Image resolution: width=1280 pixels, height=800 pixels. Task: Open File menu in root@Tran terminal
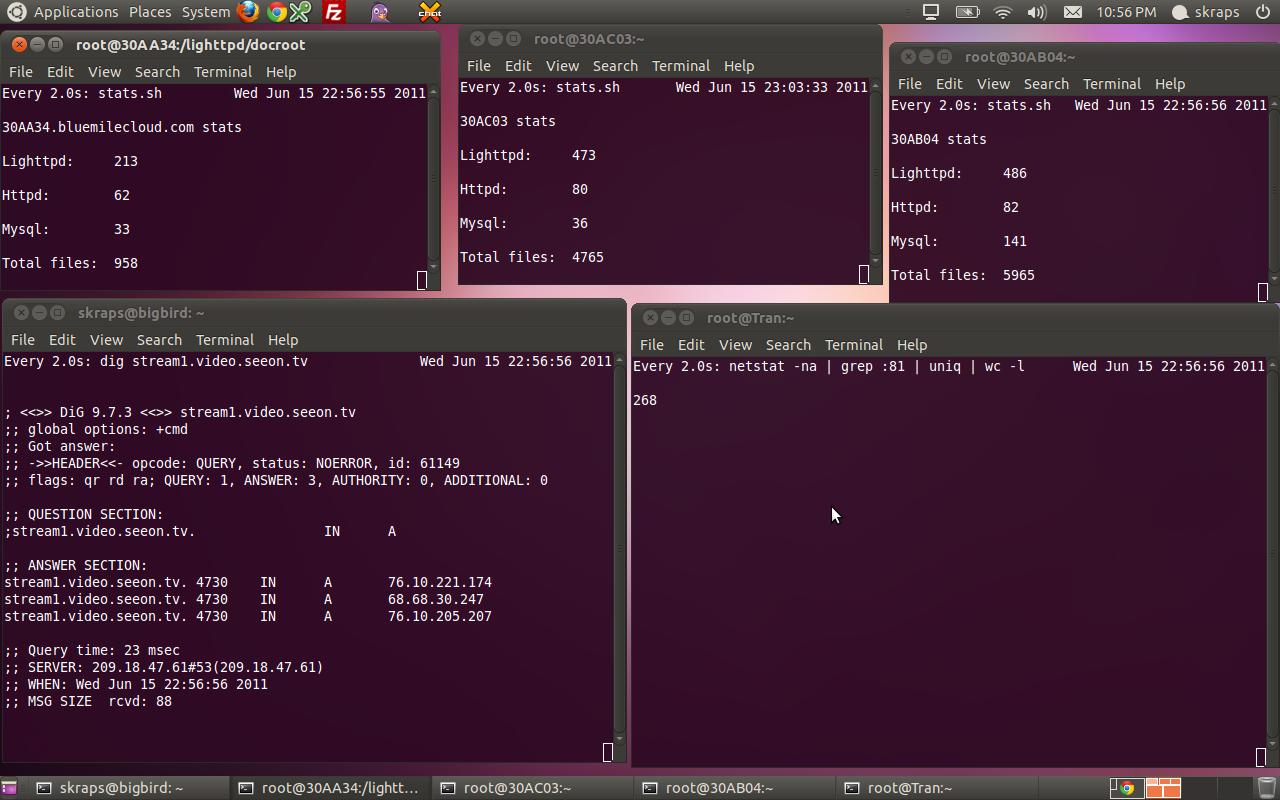(x=652, y=345)
